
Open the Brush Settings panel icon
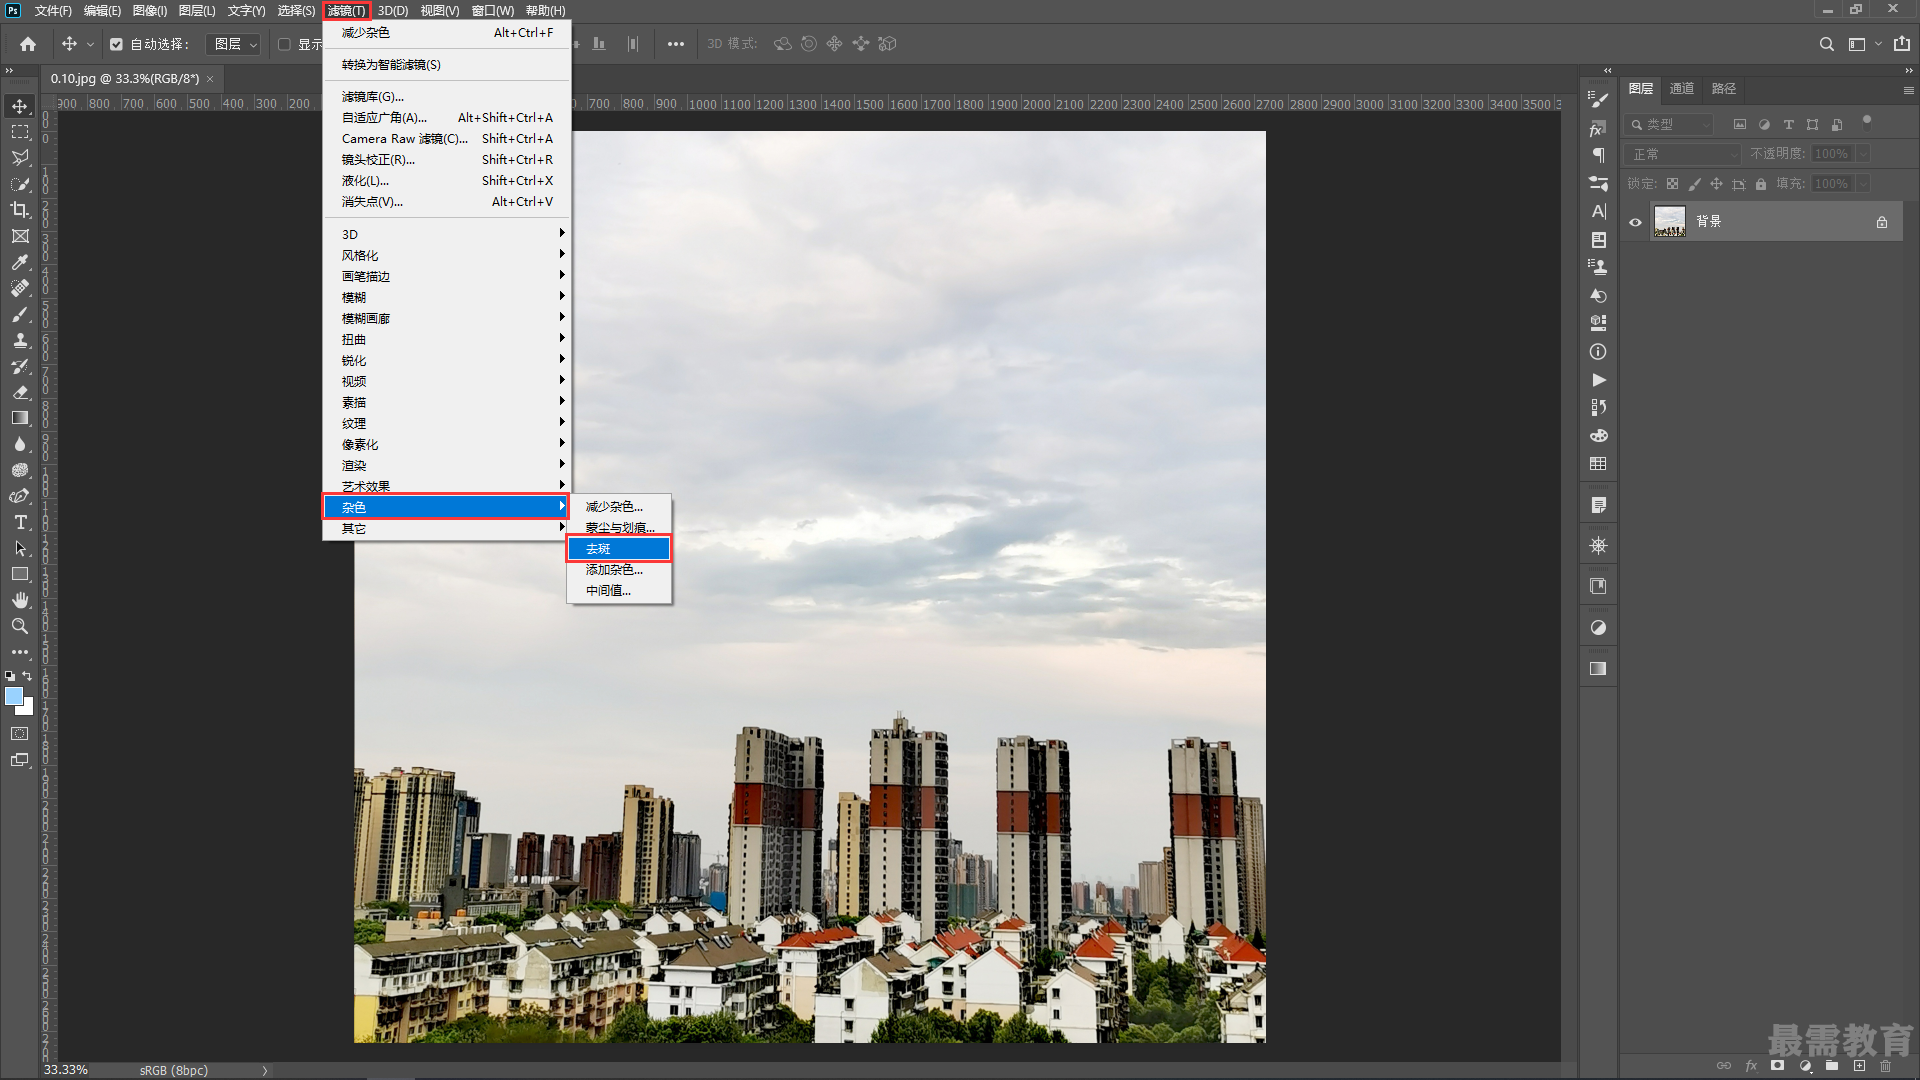point(1598,100)
